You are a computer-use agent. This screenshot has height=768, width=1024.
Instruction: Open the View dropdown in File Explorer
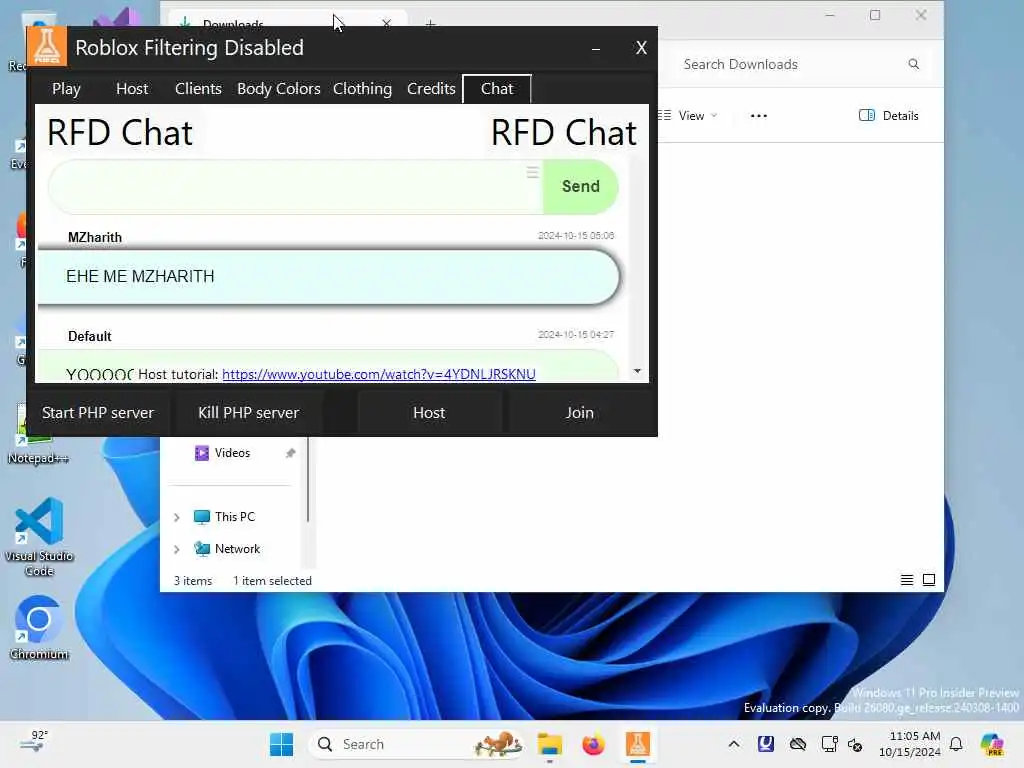689,116
